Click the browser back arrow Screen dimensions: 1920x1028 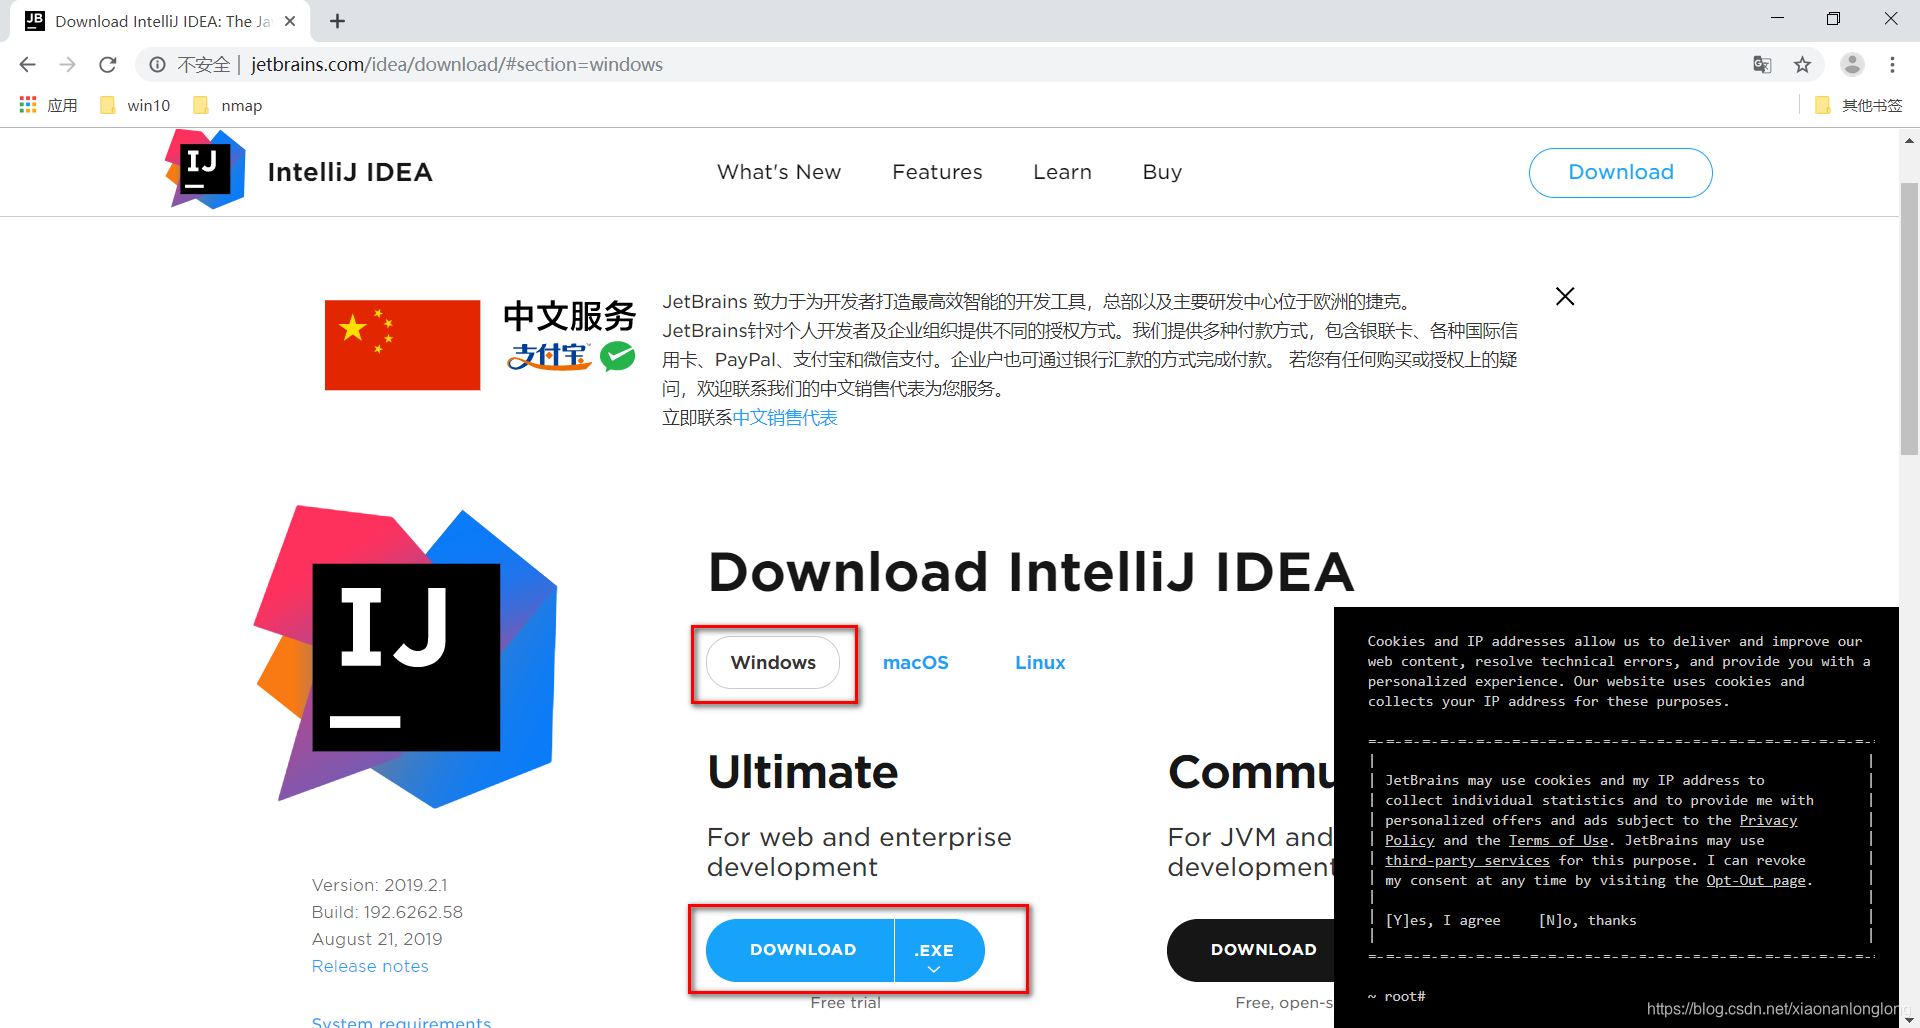tap(27, 65)
